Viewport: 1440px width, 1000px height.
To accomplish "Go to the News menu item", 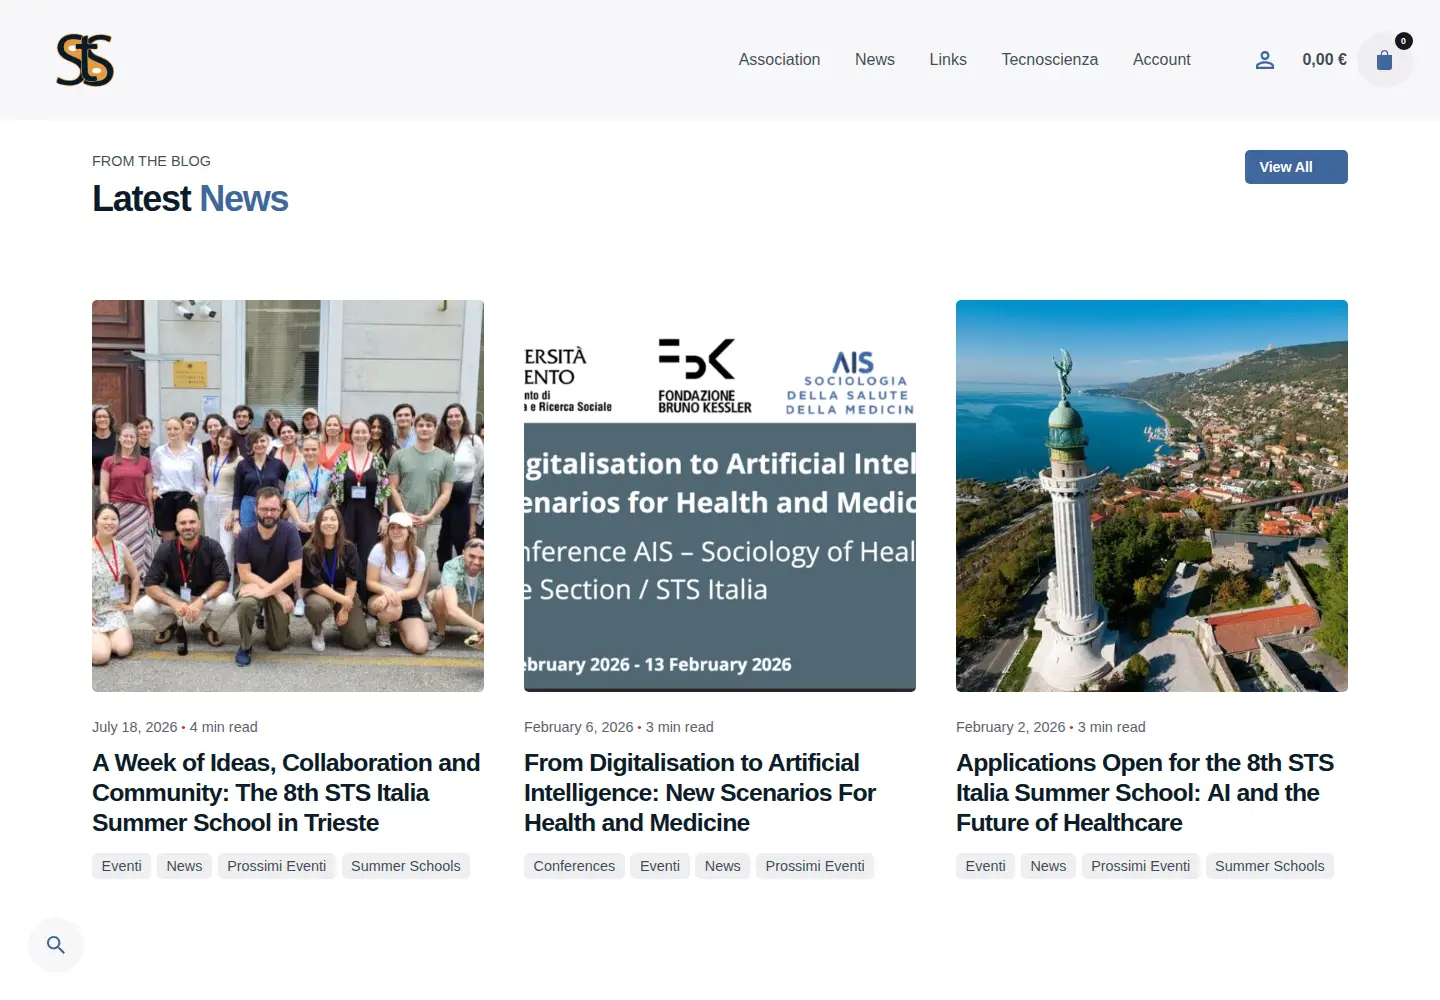I will 875,60.
